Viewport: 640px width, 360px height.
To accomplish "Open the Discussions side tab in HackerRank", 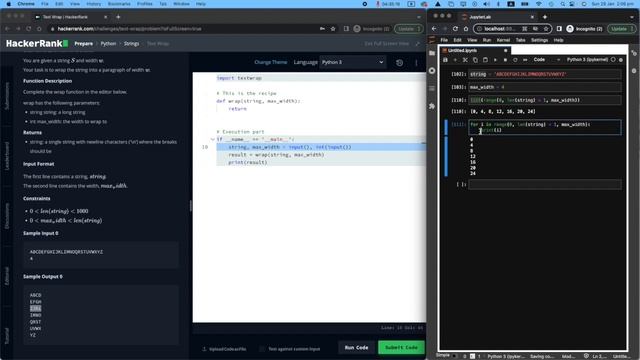I will (x=7, y=216).
